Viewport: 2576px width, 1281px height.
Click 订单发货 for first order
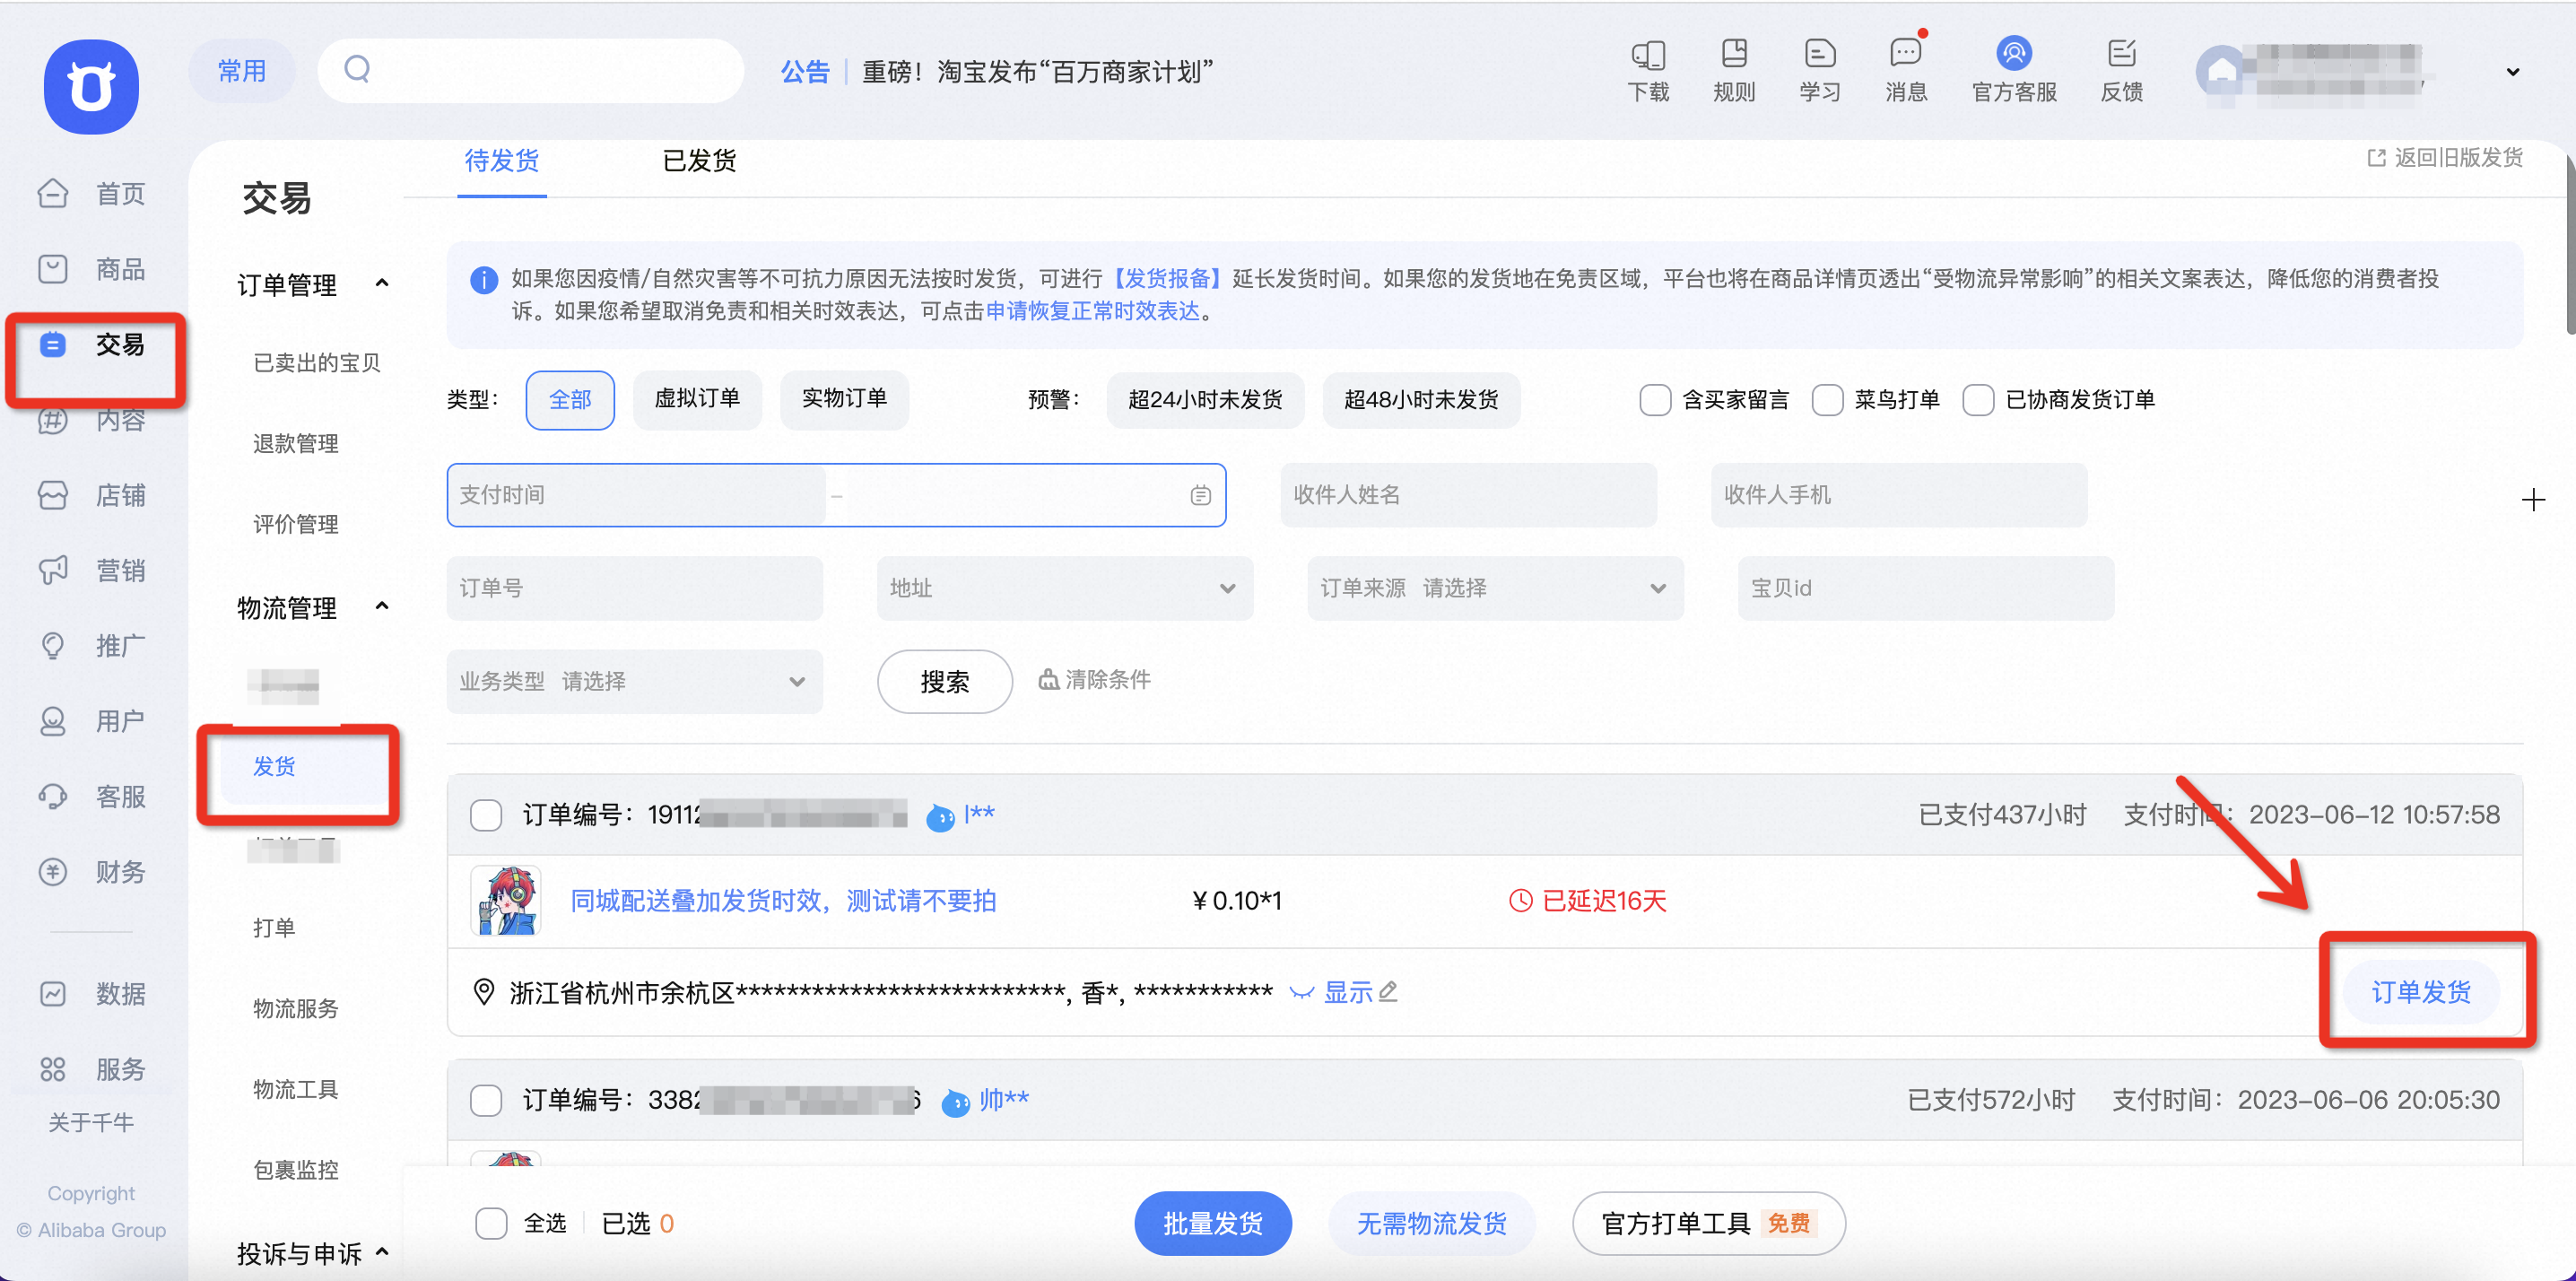2421,992
